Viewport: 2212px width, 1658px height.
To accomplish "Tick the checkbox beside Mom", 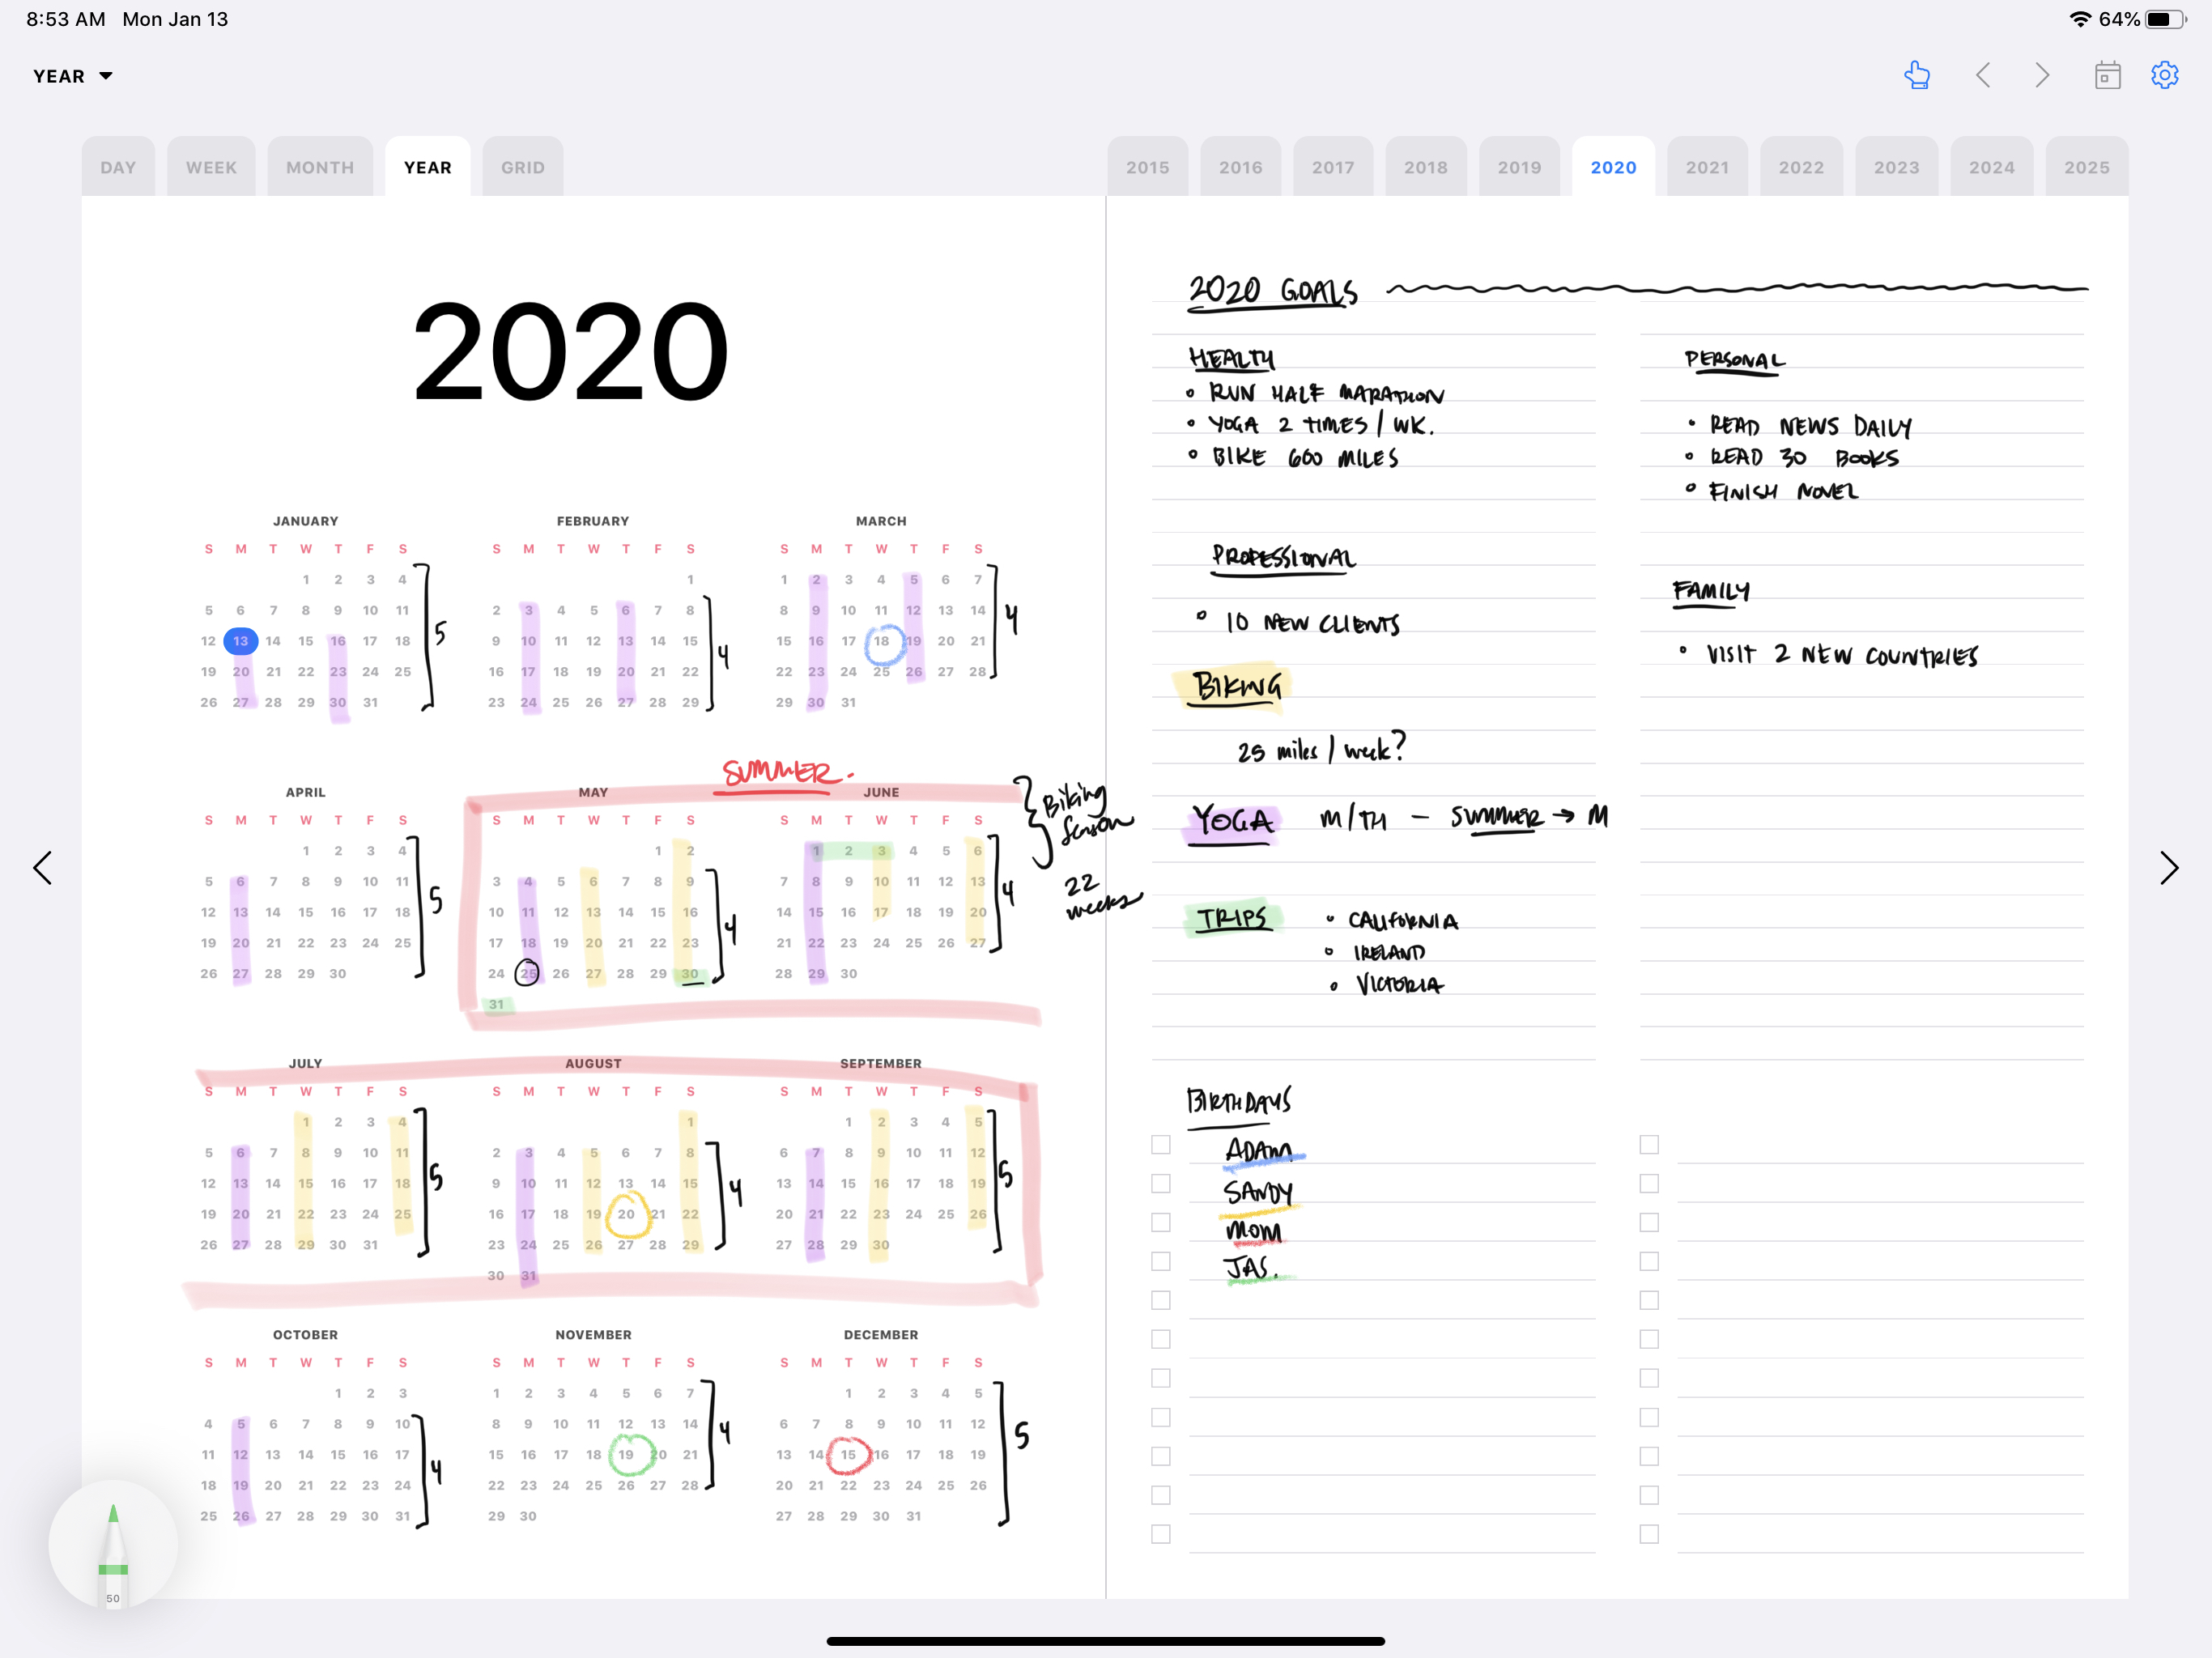I will [1160, 1222].
